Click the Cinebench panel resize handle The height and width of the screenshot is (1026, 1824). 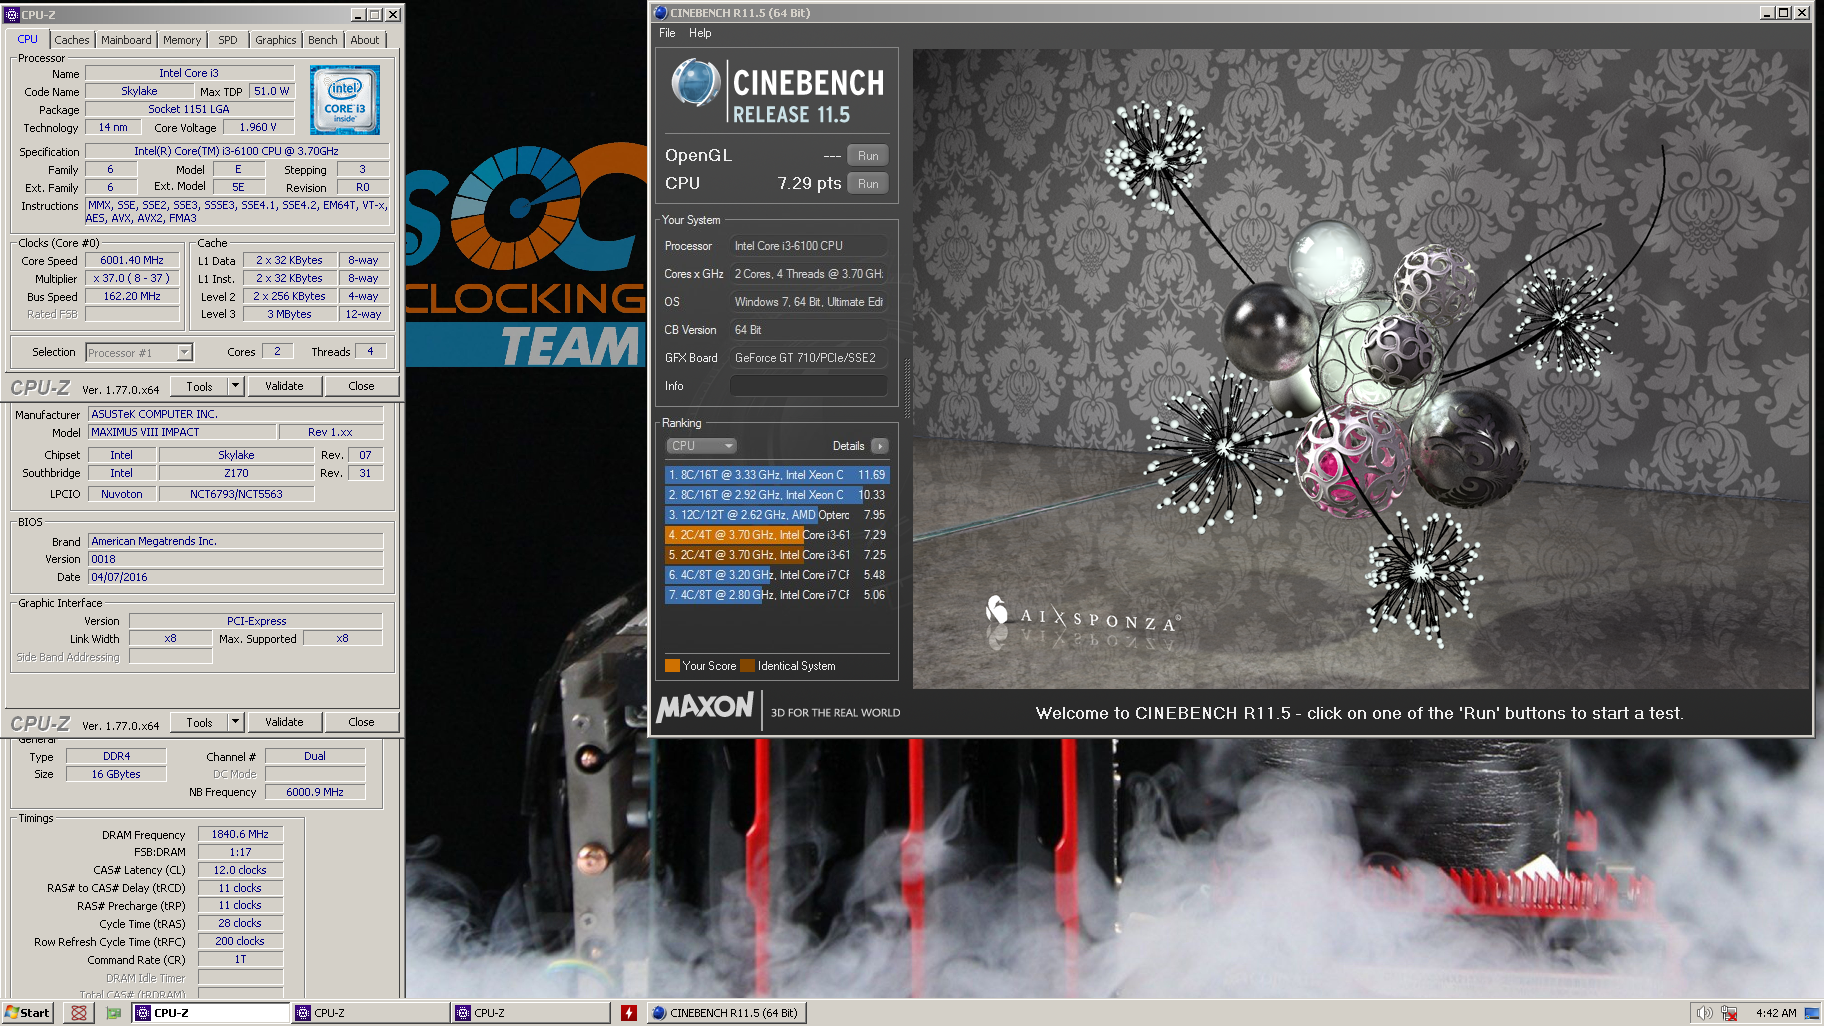pyautogui.click(x=907, y=388)
